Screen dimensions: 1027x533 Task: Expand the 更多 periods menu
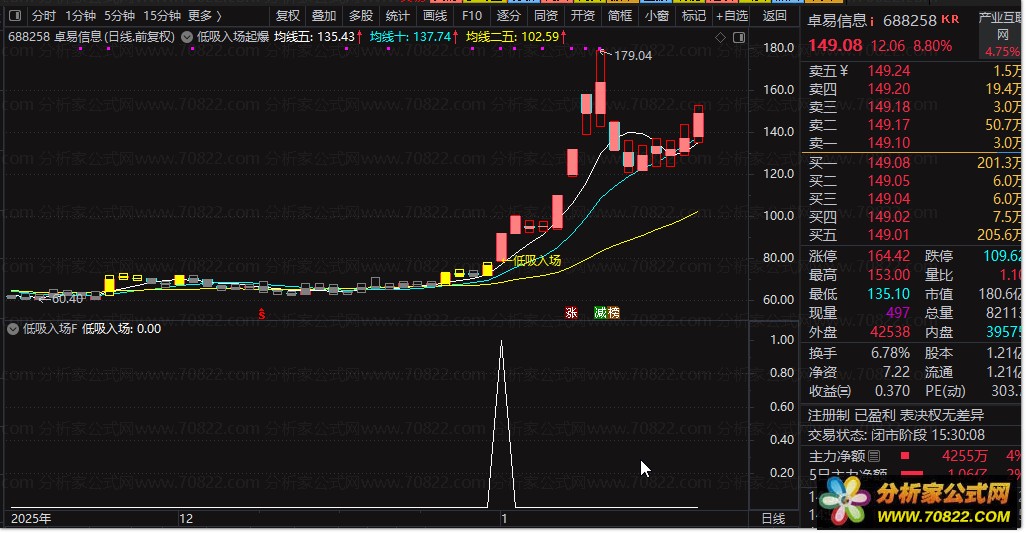[x=204, y=16]
